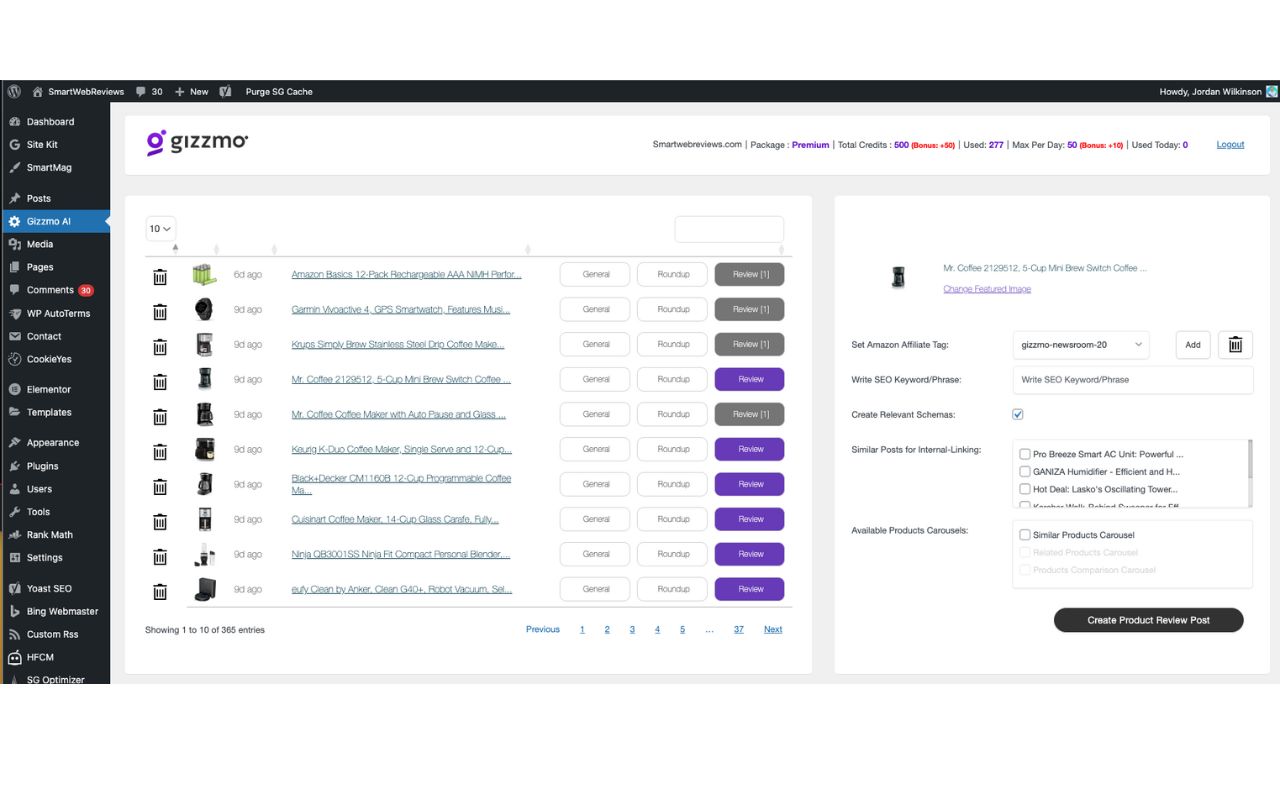1280x800 pixels.
Task: Remove affiliate tag with trash icon
Action: [1235, 345]
